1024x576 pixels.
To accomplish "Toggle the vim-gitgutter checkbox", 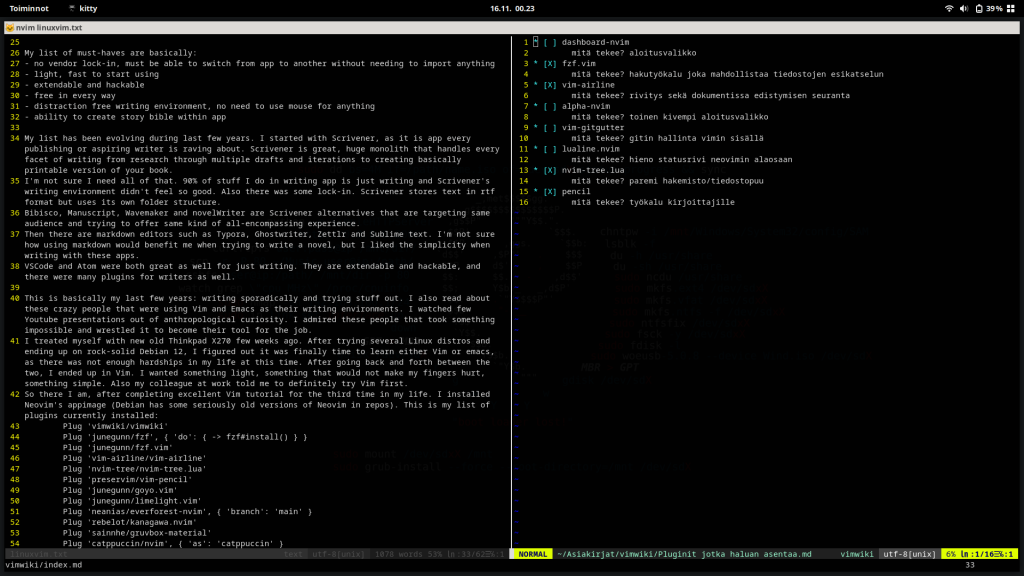I will tap(550, 128).
